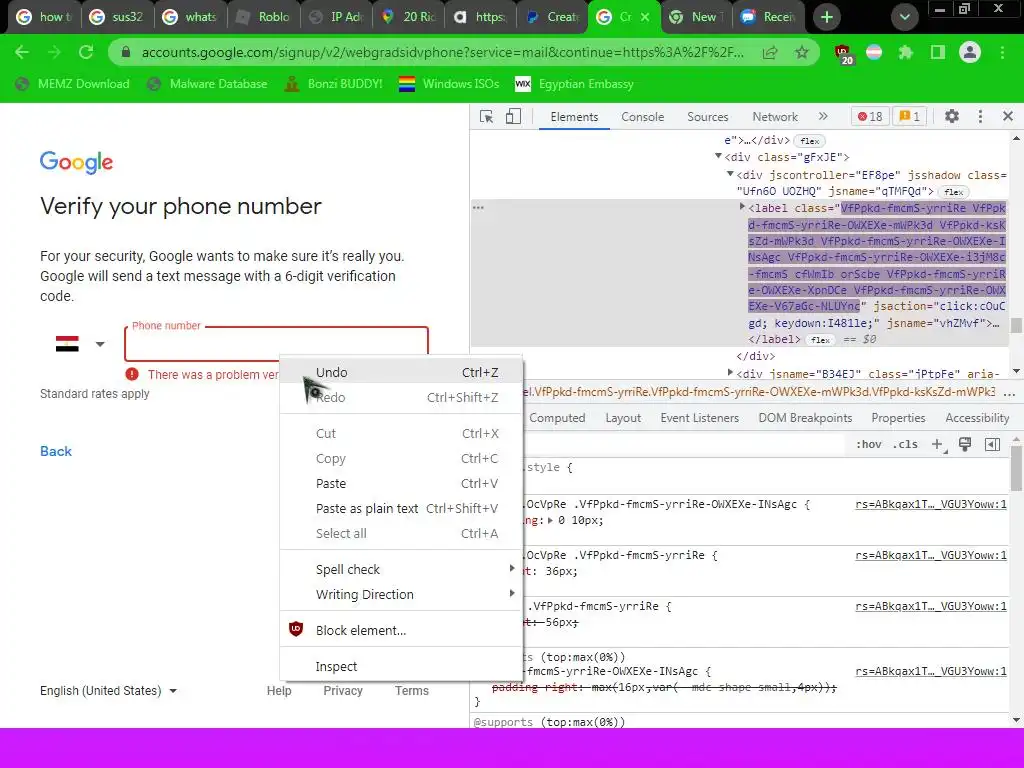Image resolution: width=1024 pixels, height=768 pixels.
Task: Show the 1 issue warning badge
Action: pos(910,117)
